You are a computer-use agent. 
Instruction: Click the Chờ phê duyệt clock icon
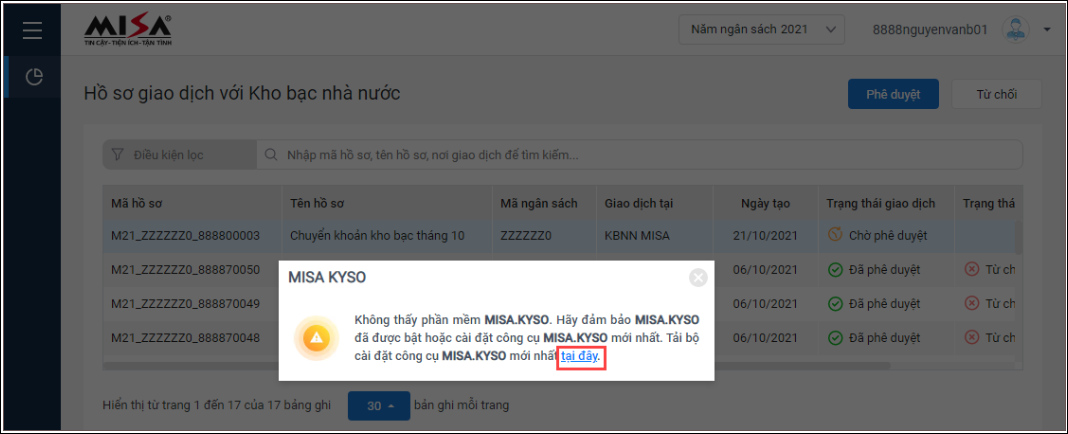(835, 235)
